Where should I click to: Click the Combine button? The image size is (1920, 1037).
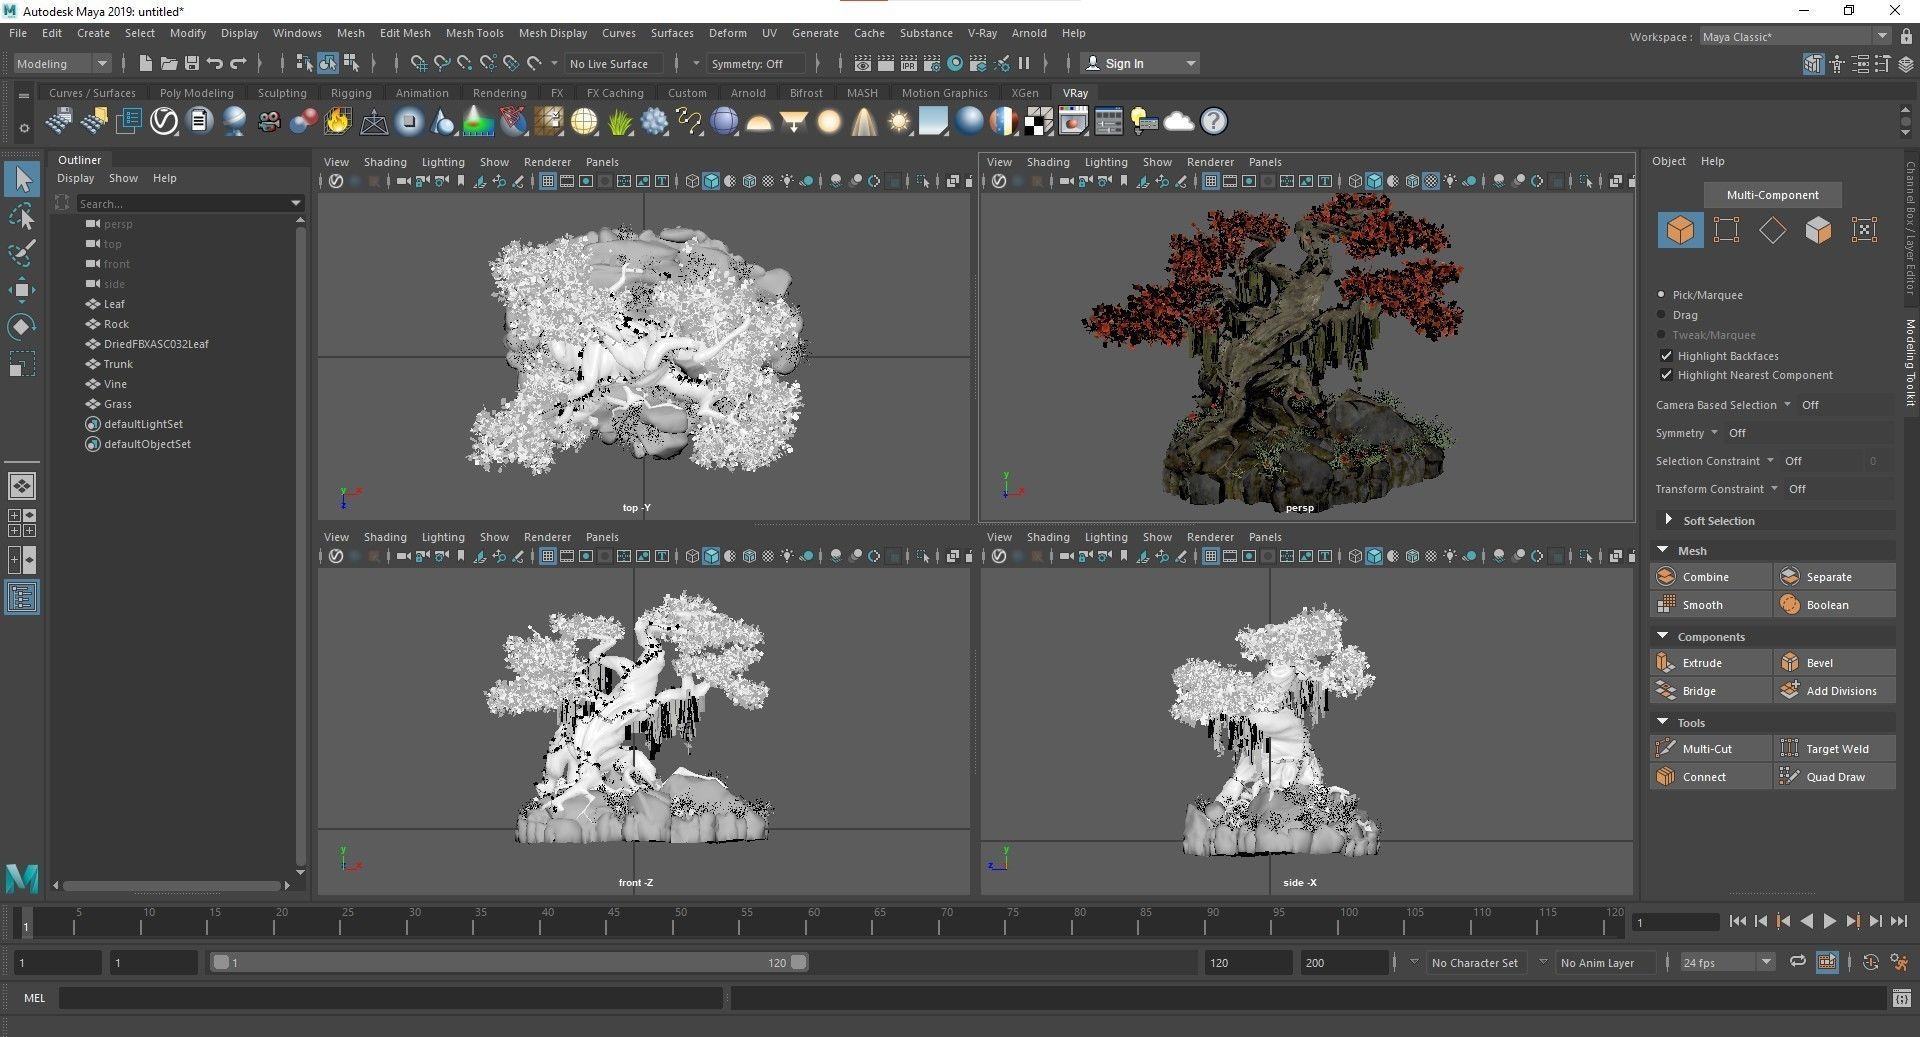[1710, 577]
